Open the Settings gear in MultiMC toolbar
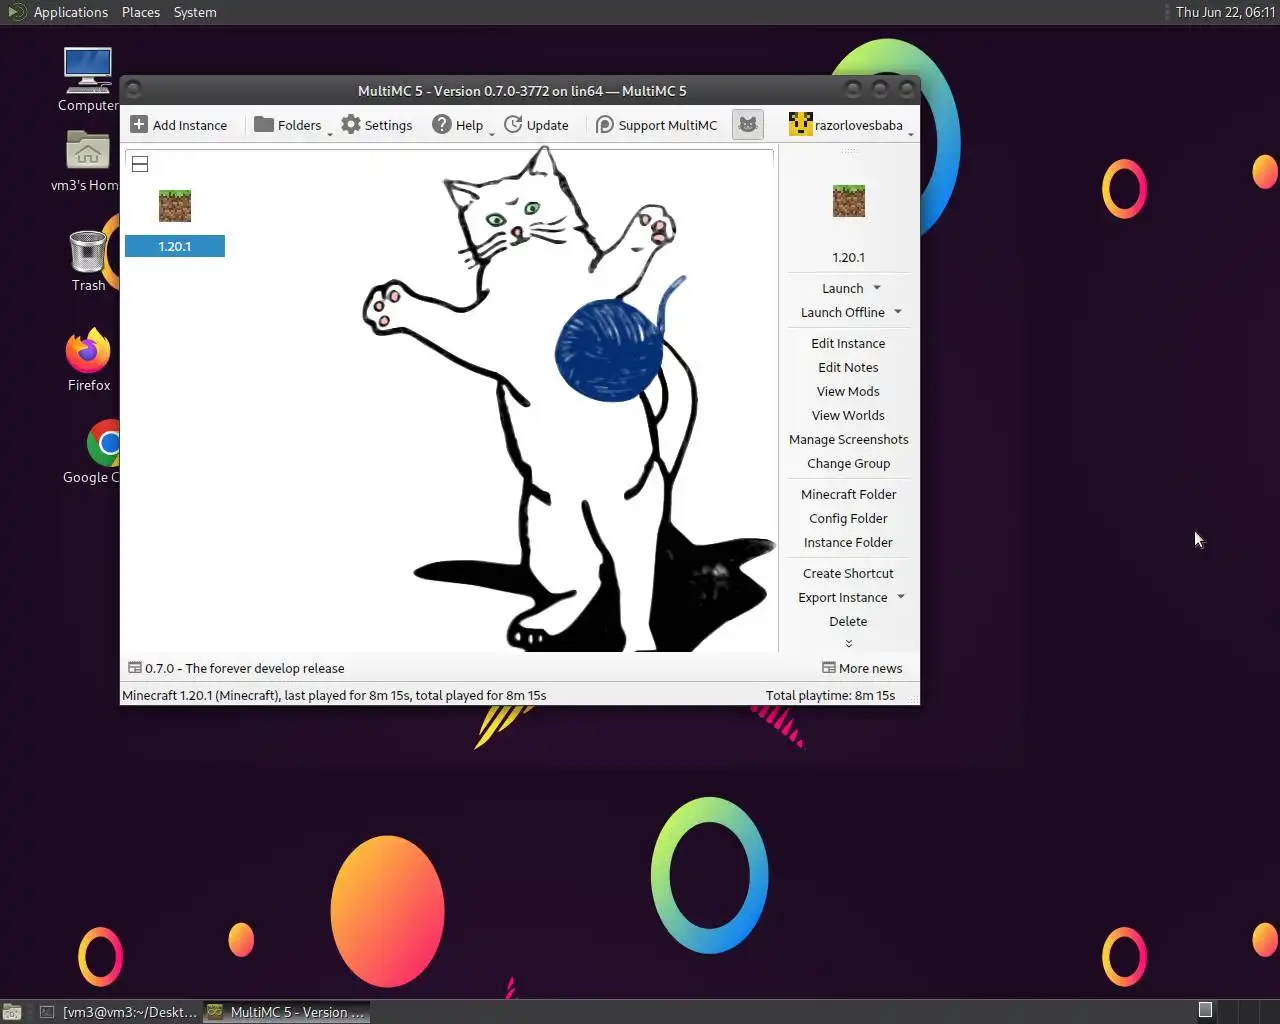 coord(376,125)
